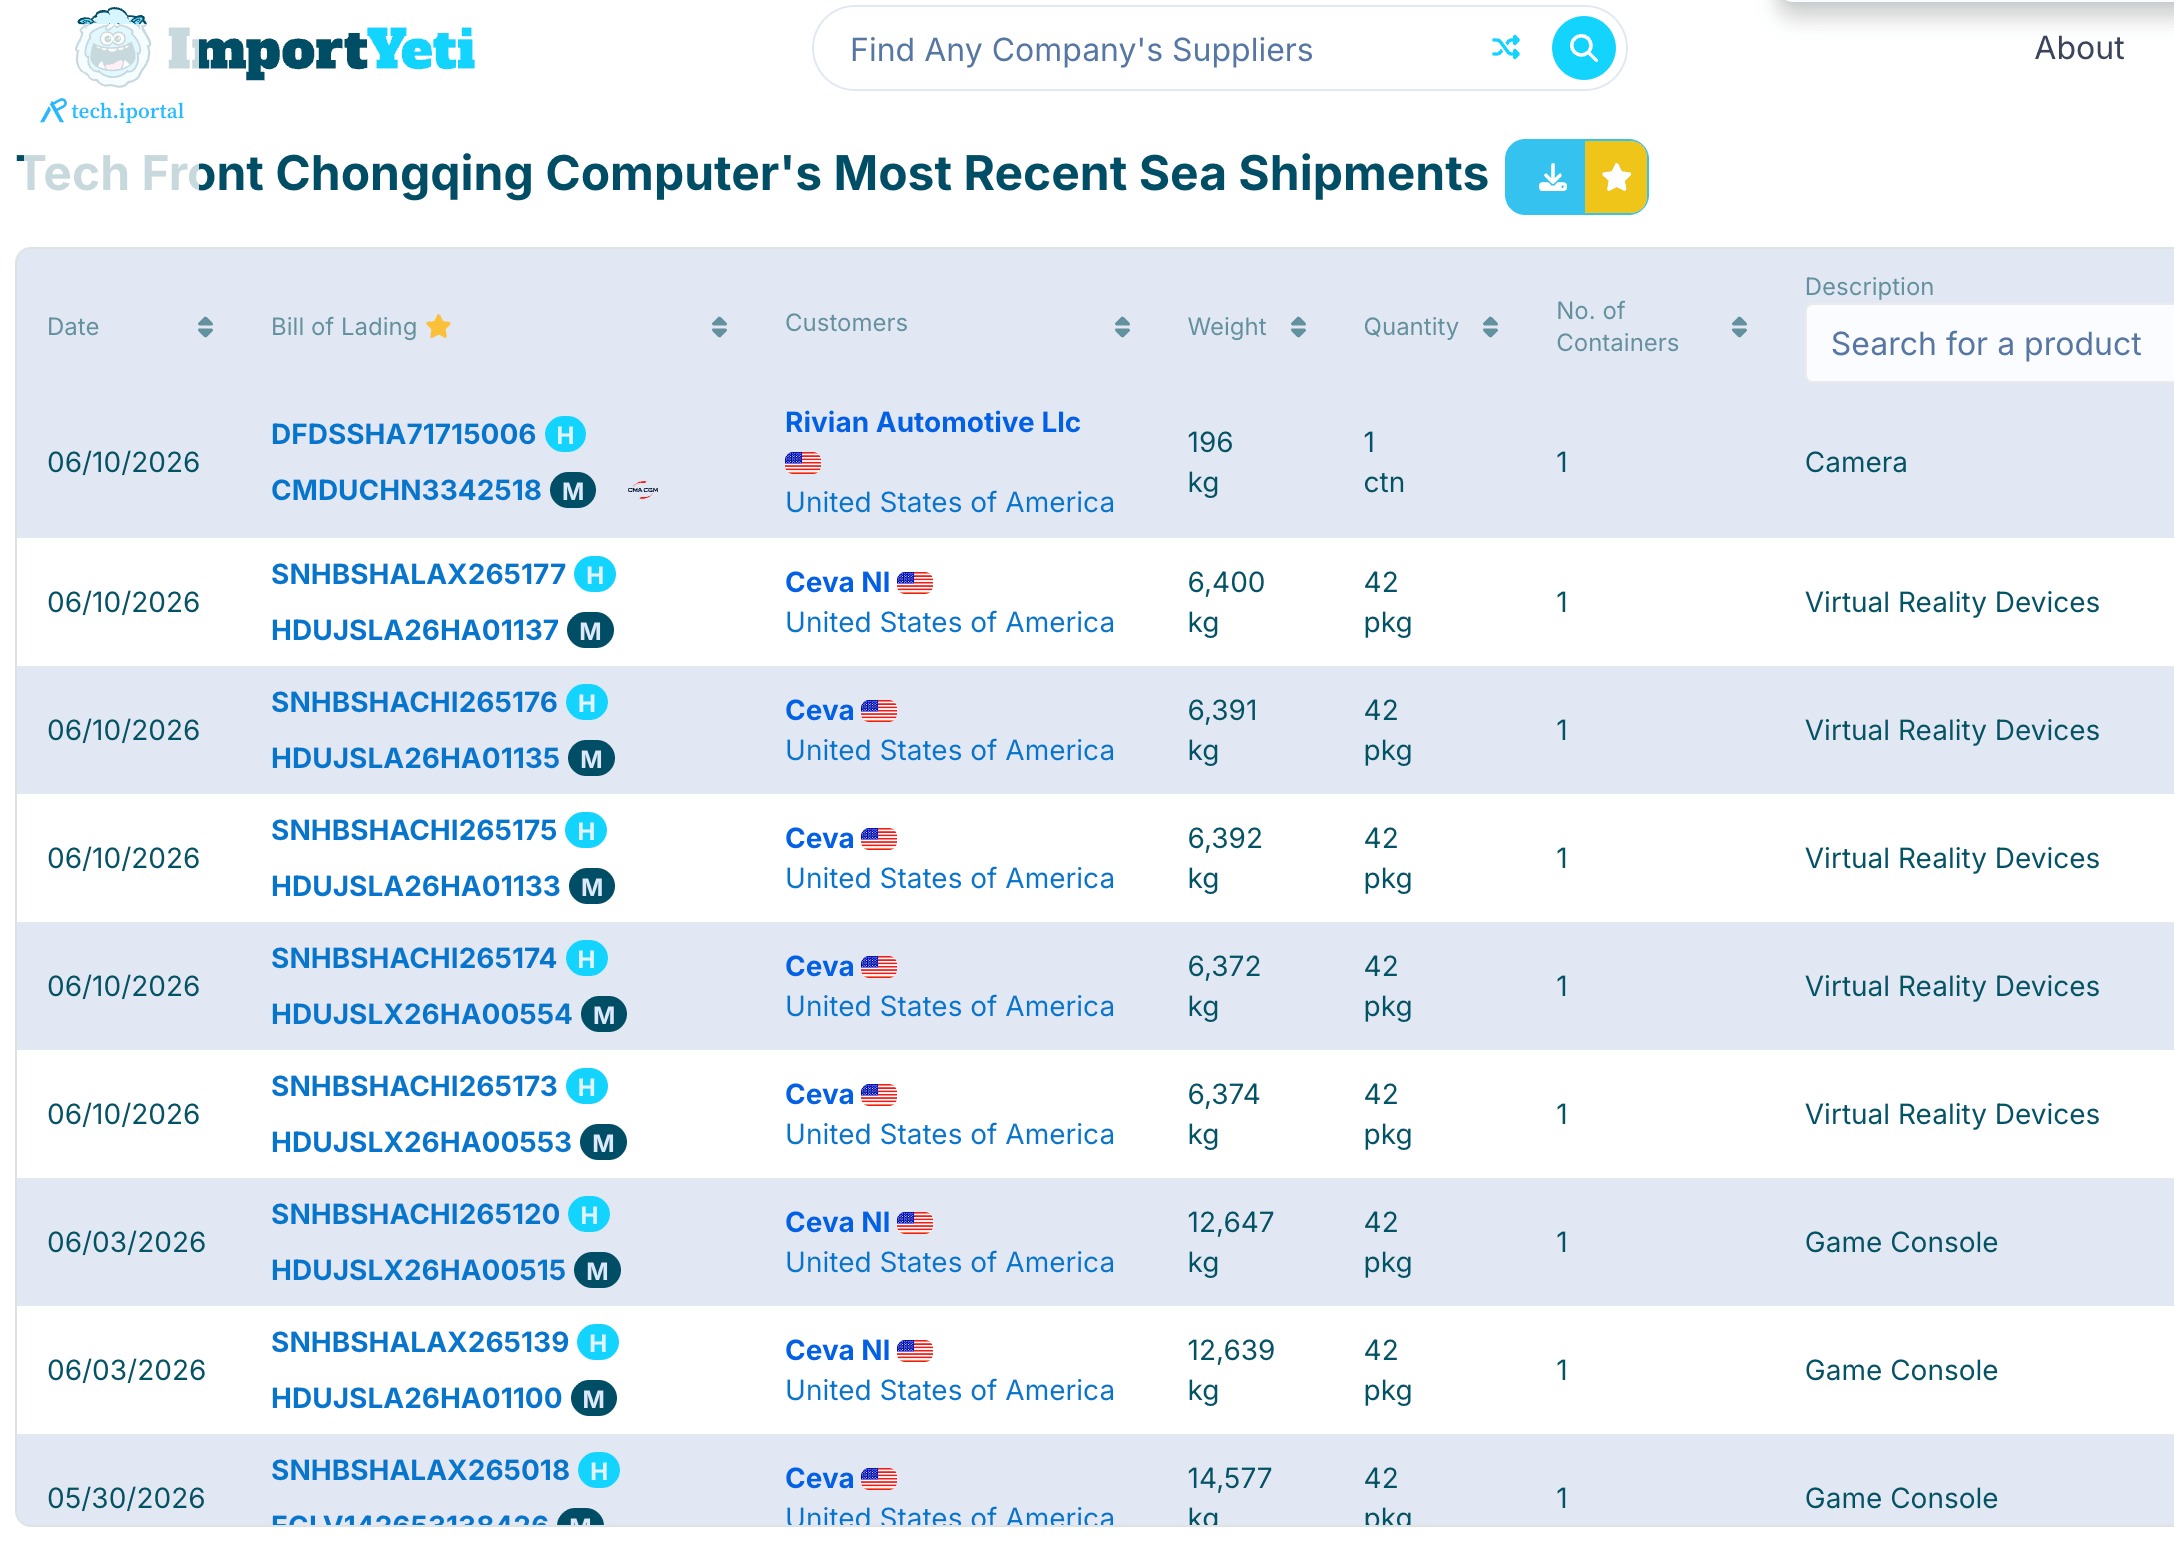
Task: Click the H badge next to SNHBSHACHI265175
Action: 586,830
